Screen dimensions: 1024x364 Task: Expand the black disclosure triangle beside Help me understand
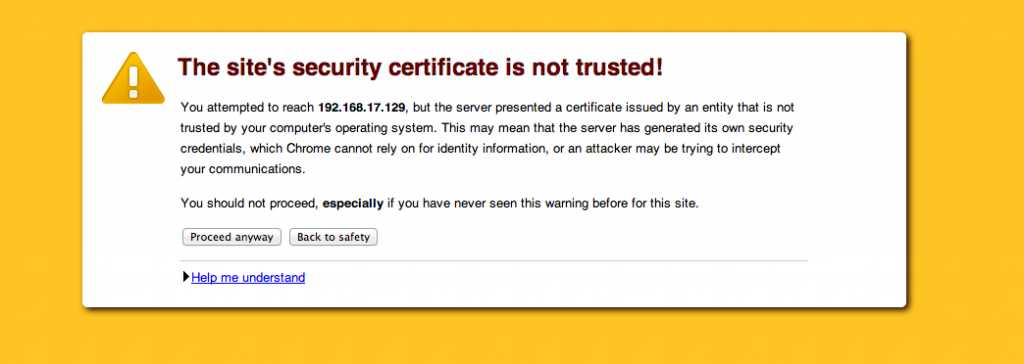point(186,277)
